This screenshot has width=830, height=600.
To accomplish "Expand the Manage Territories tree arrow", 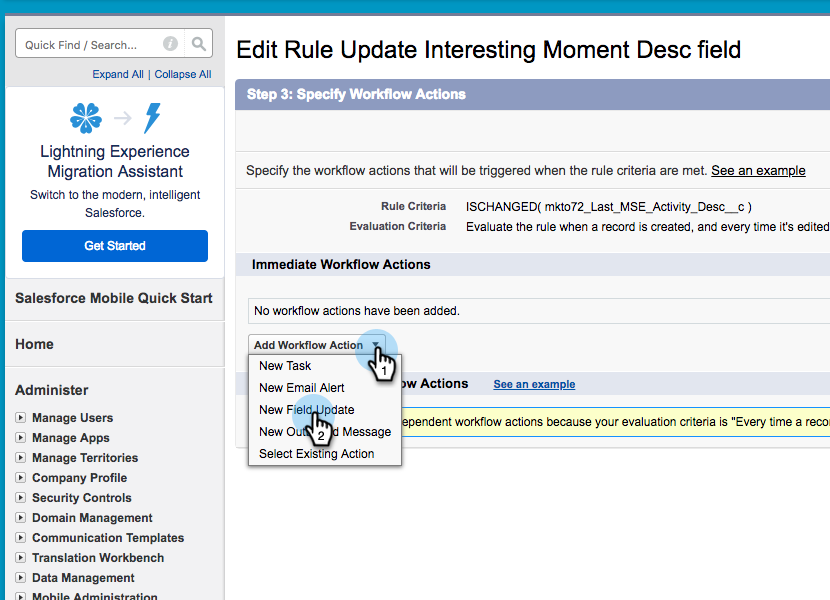I will pos(20,458).
